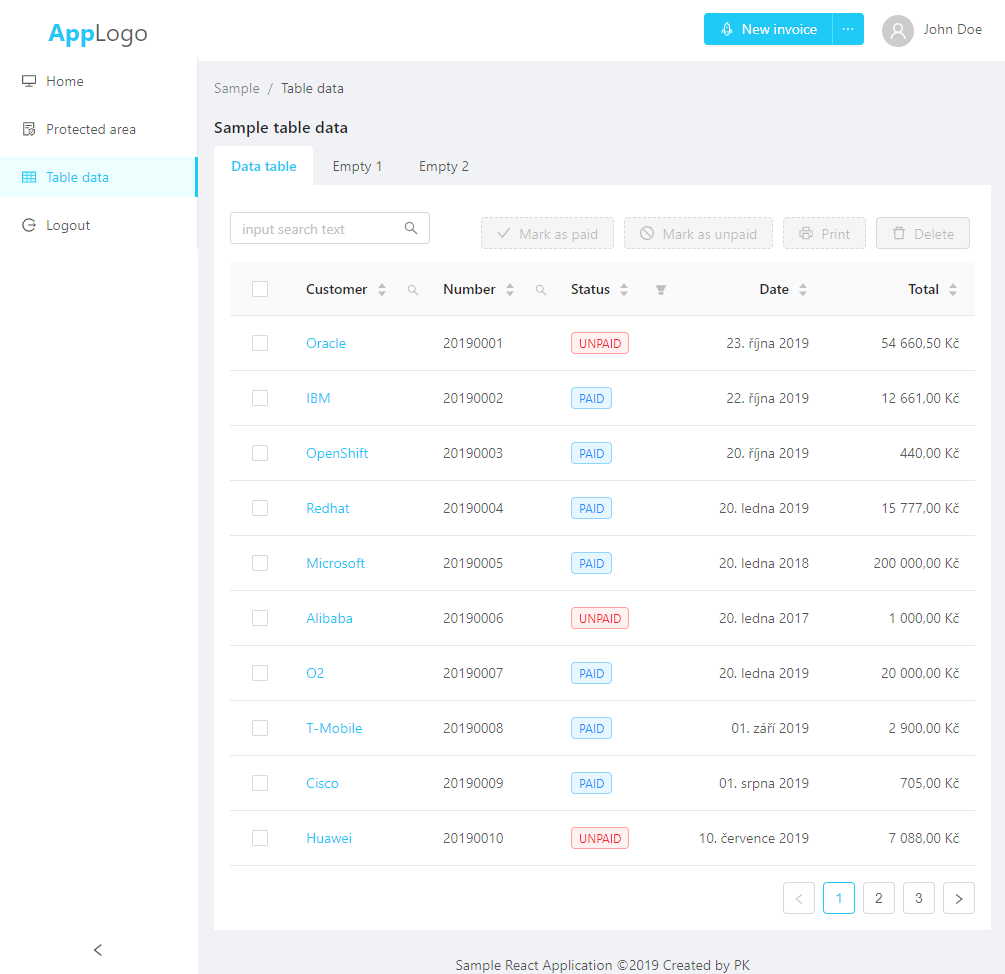The width and height of the screenshot is (1005, 974).
Task: Open Protected area in the sidebar
Action: [x=98, y=129]
